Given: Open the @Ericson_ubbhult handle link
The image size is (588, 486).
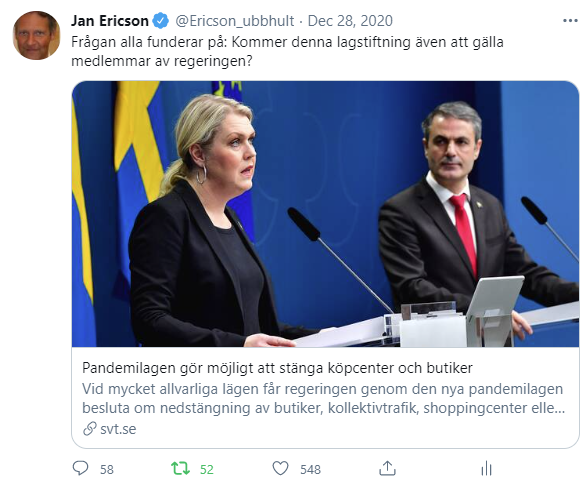Looking at the screenshot, I should (x=235, y=21).
